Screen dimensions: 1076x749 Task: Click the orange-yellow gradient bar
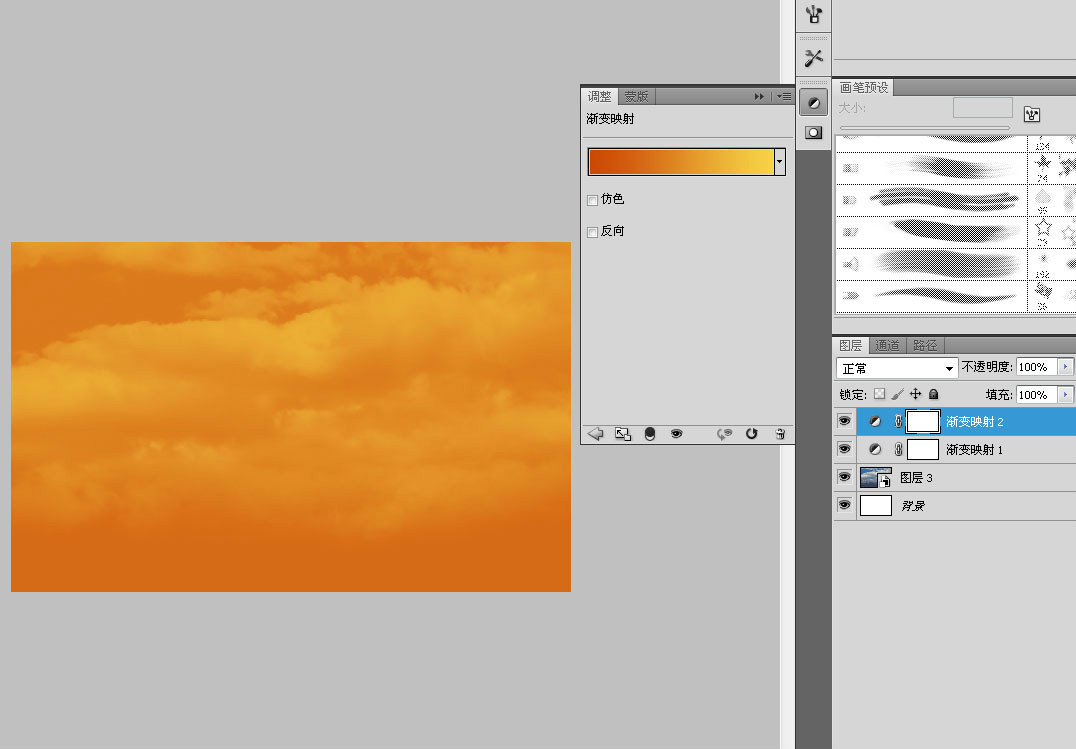(x=681, y=162)
